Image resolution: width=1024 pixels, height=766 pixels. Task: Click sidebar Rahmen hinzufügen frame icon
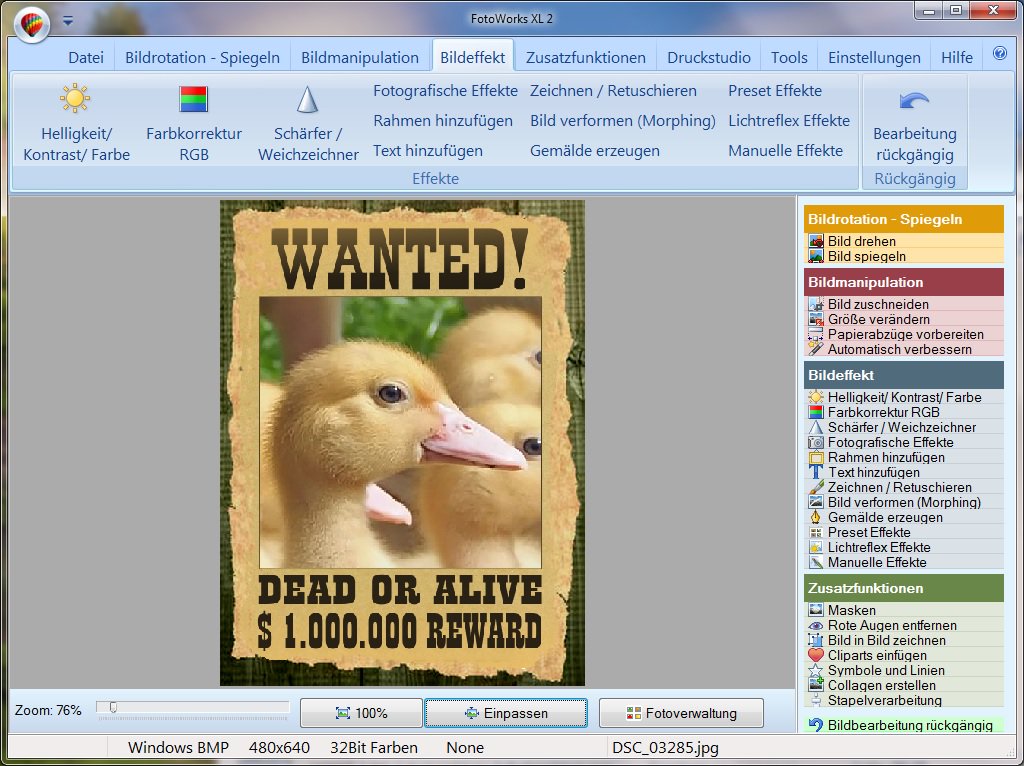tap(816, 457)
